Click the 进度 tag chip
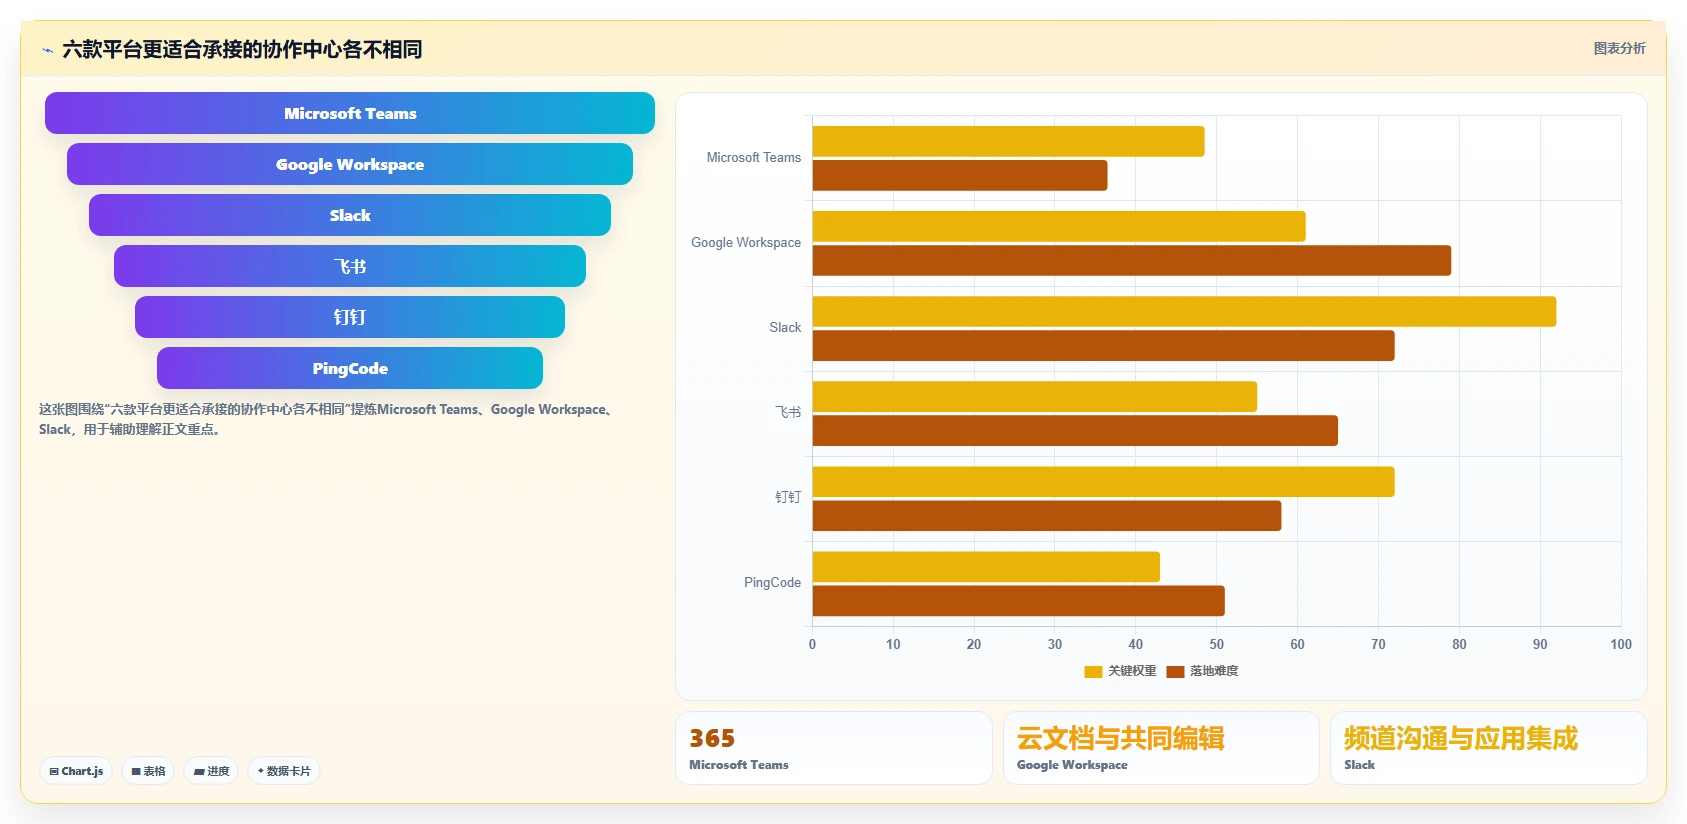Viewport: 1687px width, 824px height. point(211,771)
